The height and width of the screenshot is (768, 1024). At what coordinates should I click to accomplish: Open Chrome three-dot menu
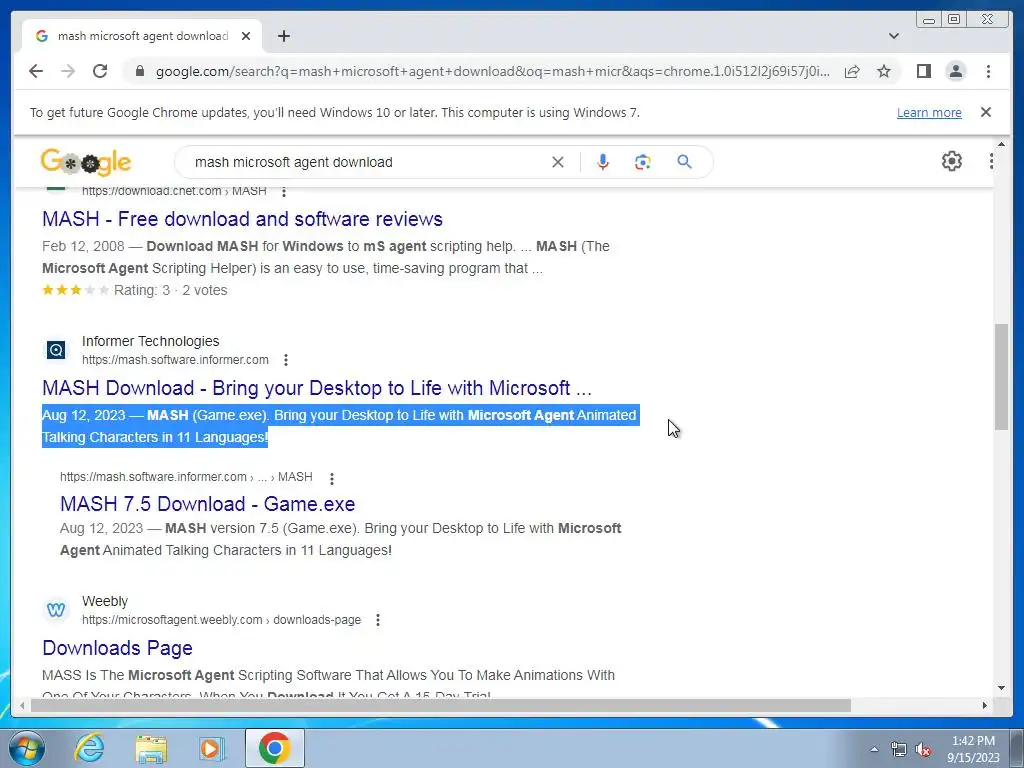tap(988, 71)
